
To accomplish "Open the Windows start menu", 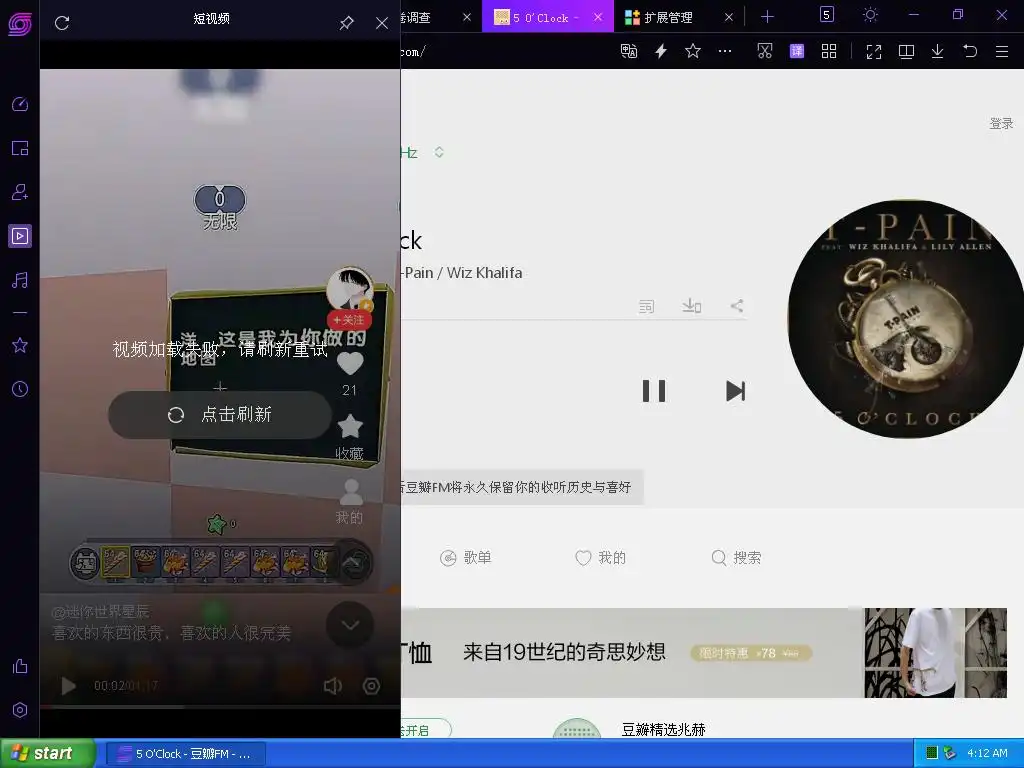I will (47, 754).
